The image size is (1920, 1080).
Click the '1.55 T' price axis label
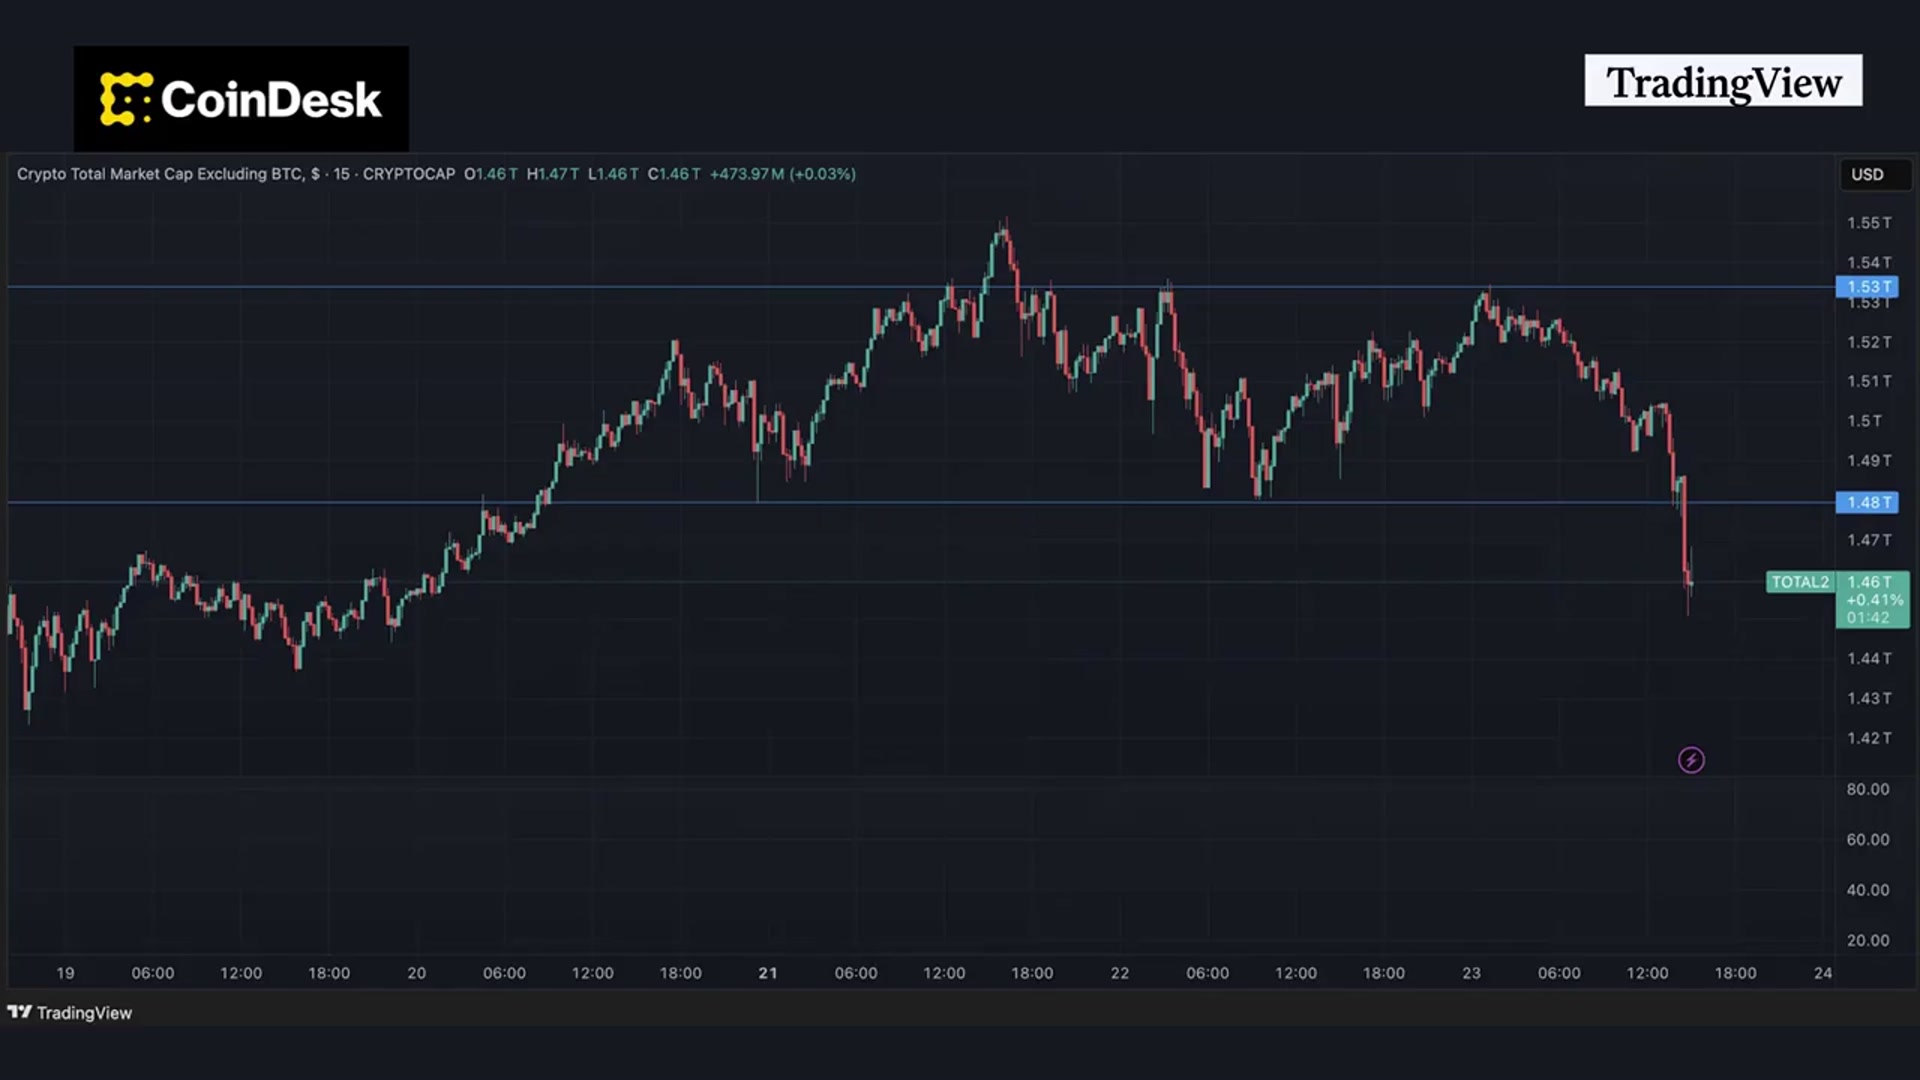point(1869,223)
